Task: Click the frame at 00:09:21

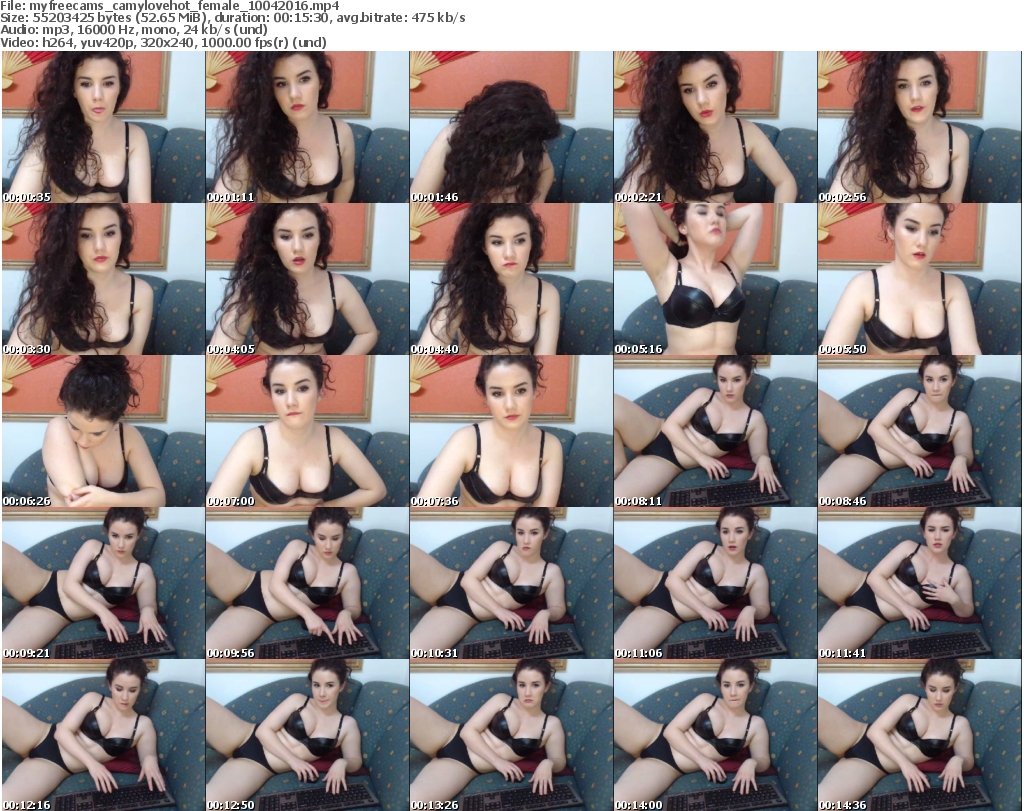Action: (x=103, y=584)
